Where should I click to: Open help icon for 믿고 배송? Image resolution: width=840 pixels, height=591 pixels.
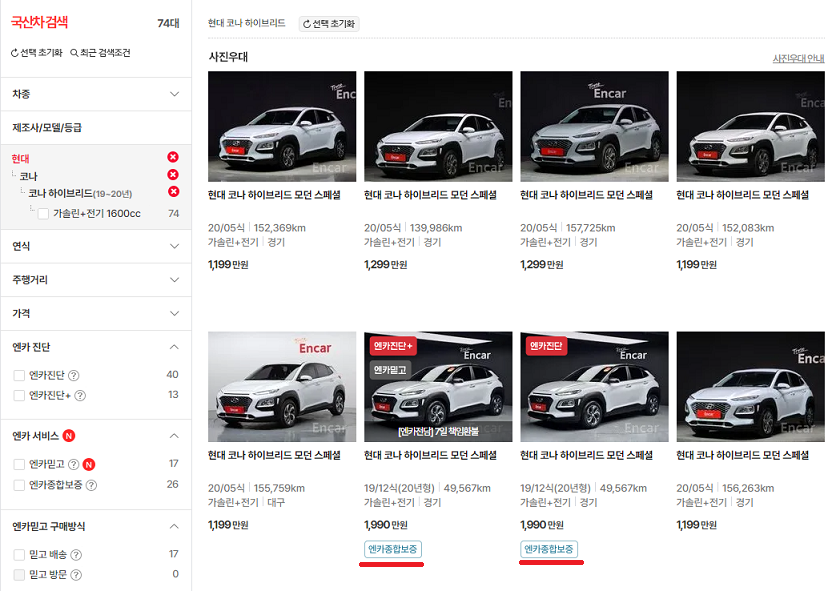pos(76,555)
